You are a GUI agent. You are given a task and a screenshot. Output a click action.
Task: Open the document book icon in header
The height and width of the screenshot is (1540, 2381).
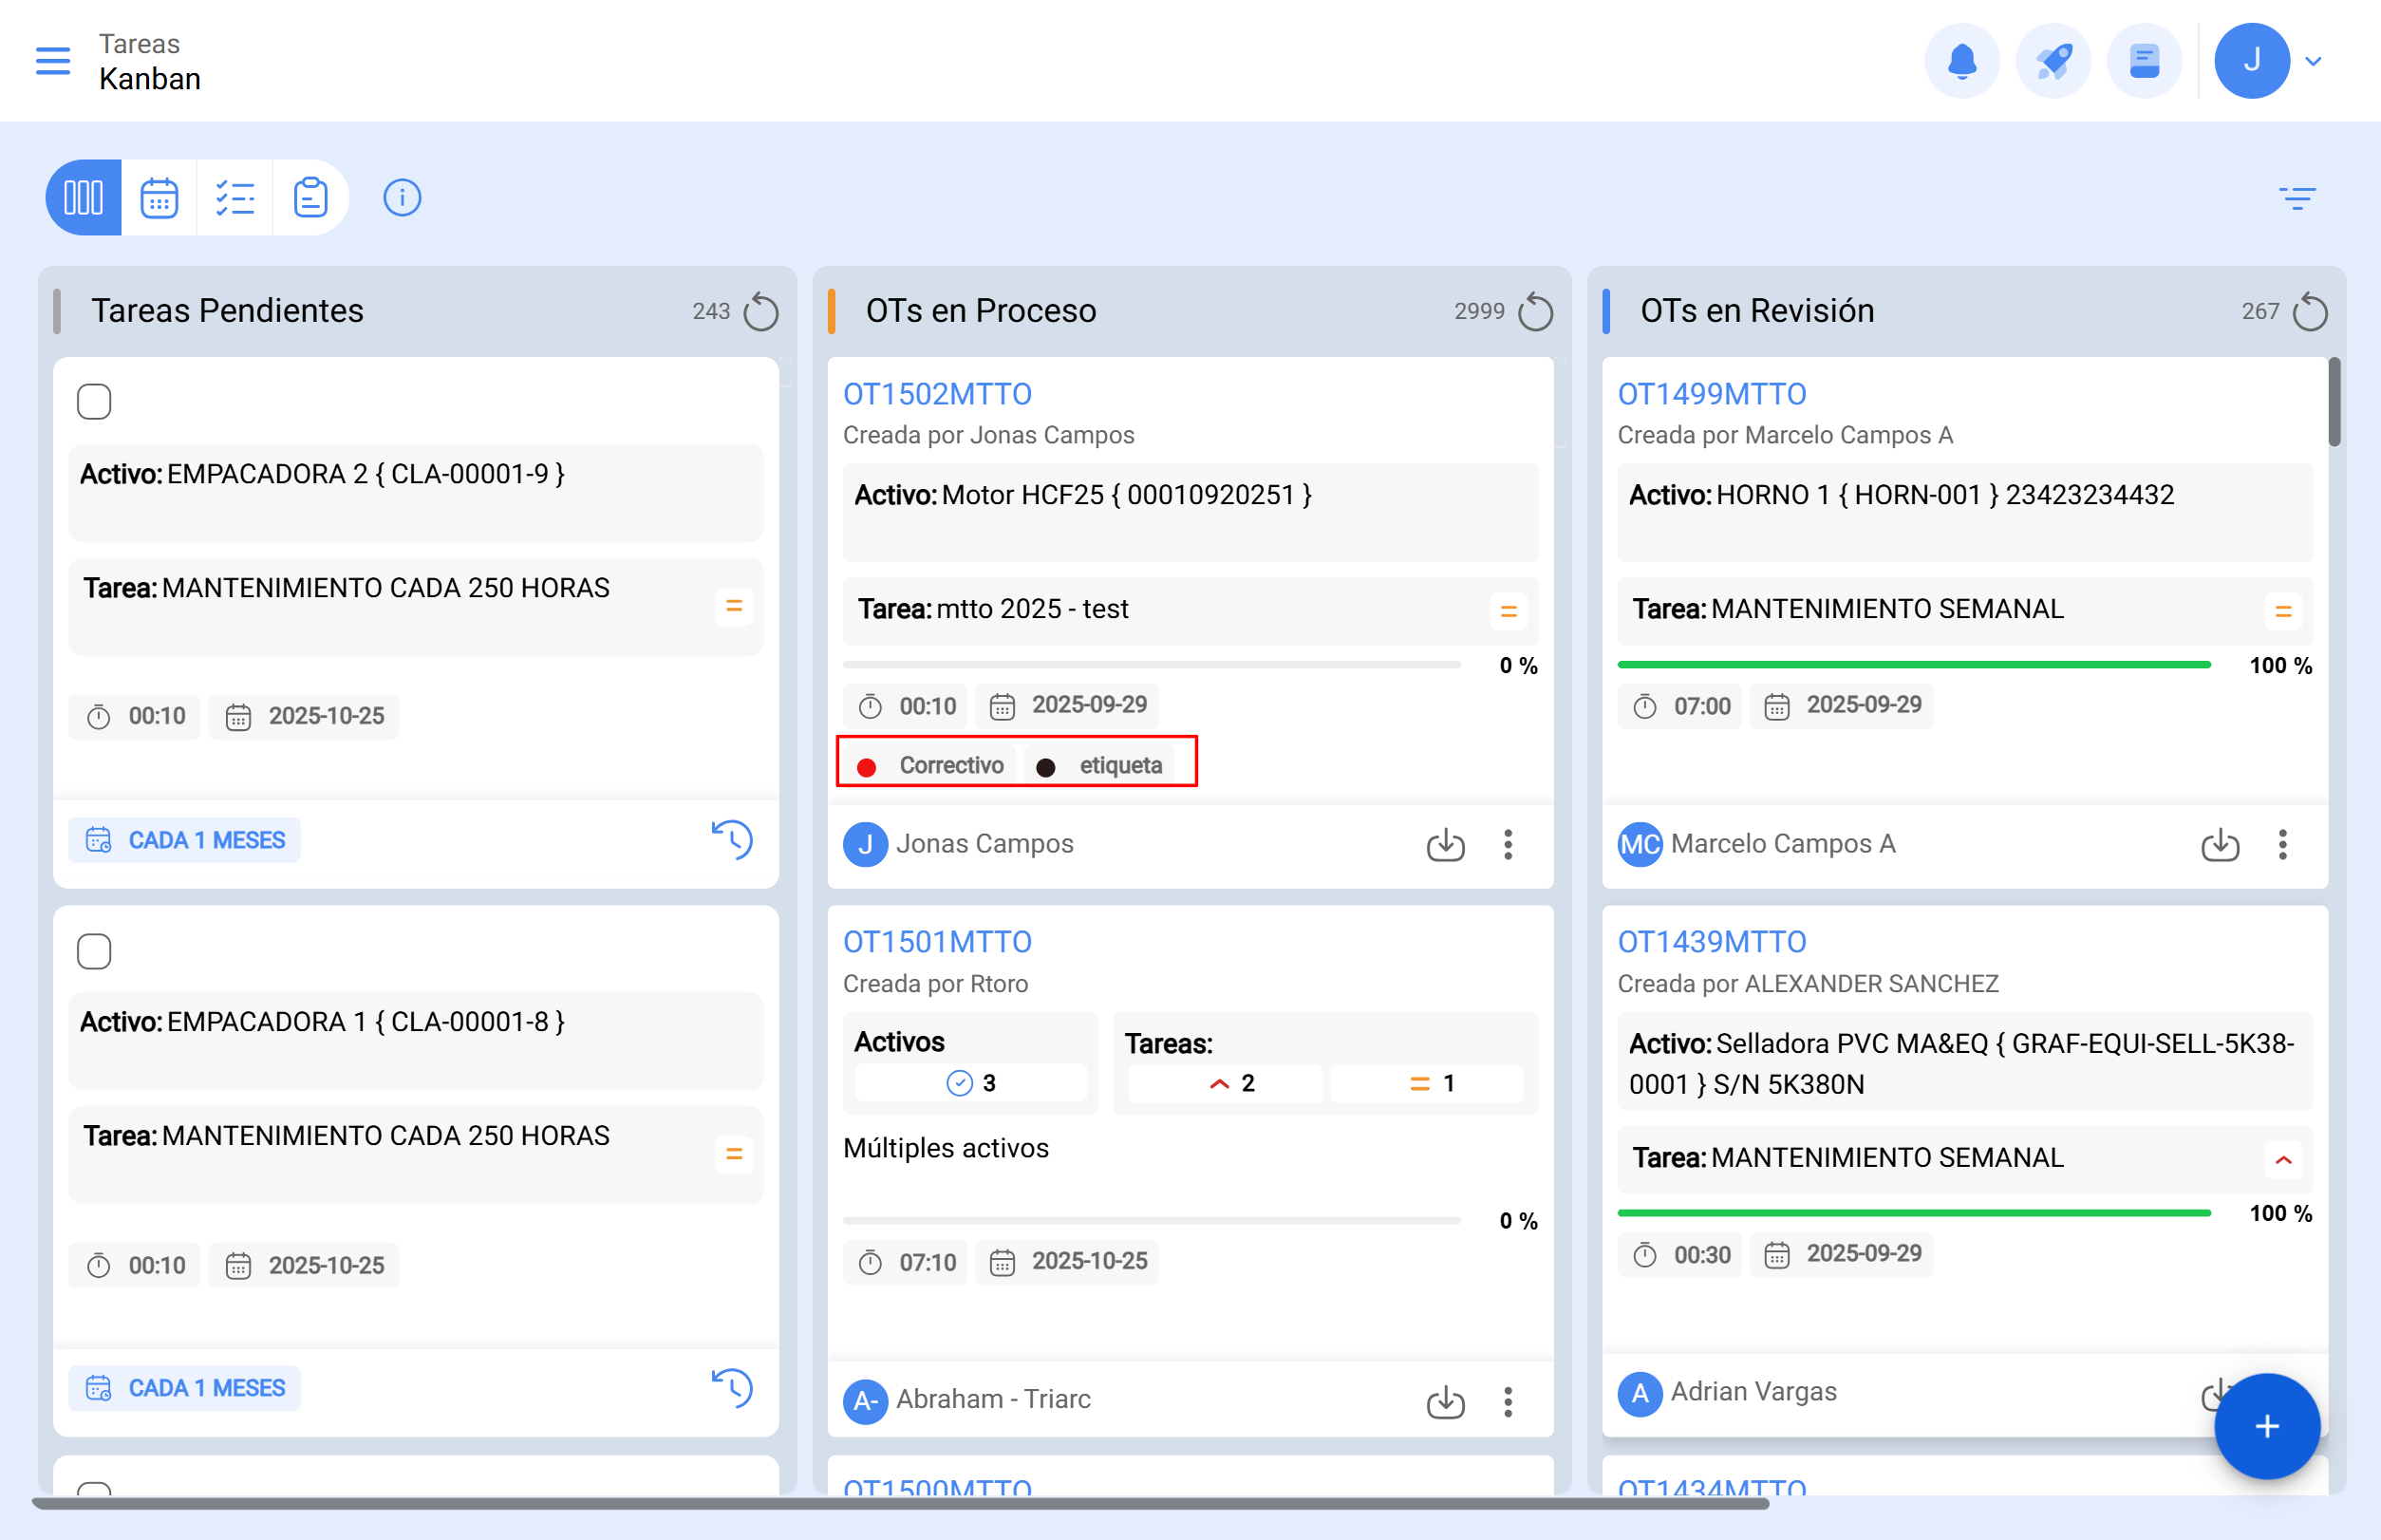pyautogui.click(x=2144, y=61)
